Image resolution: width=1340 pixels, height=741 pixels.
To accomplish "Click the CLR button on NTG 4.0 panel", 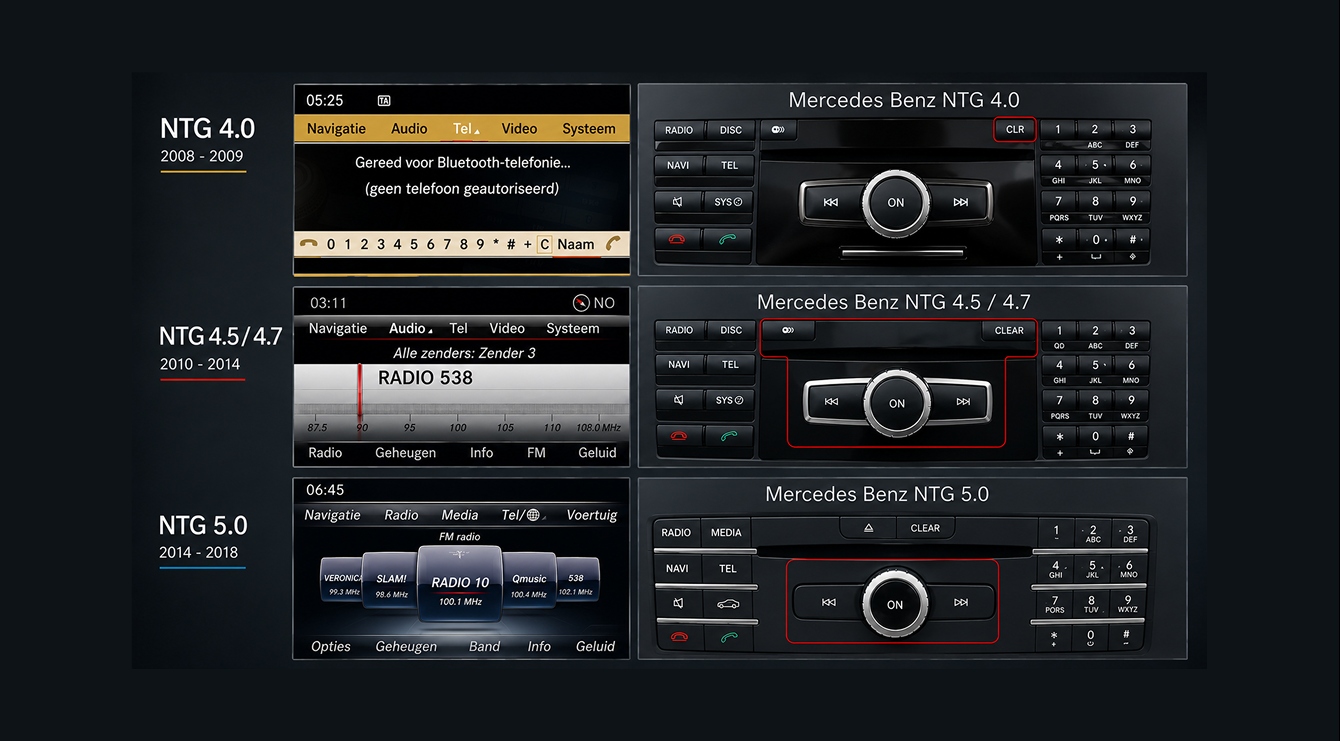I will click(1015, 130).
